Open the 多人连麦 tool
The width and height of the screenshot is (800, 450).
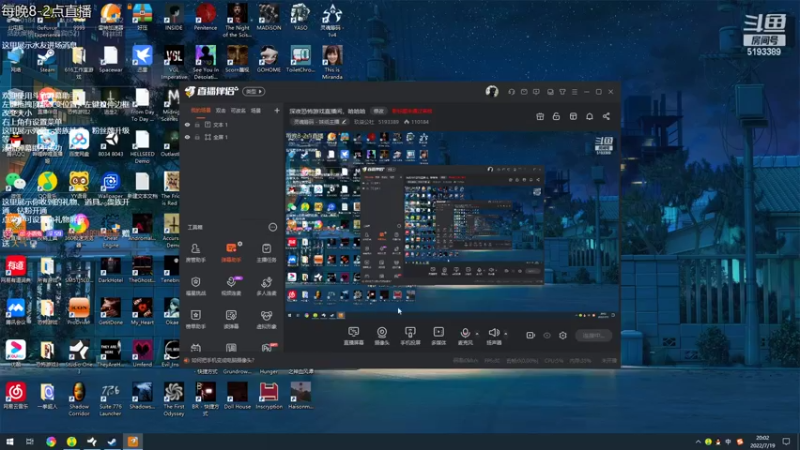click(x=266, y=286)
